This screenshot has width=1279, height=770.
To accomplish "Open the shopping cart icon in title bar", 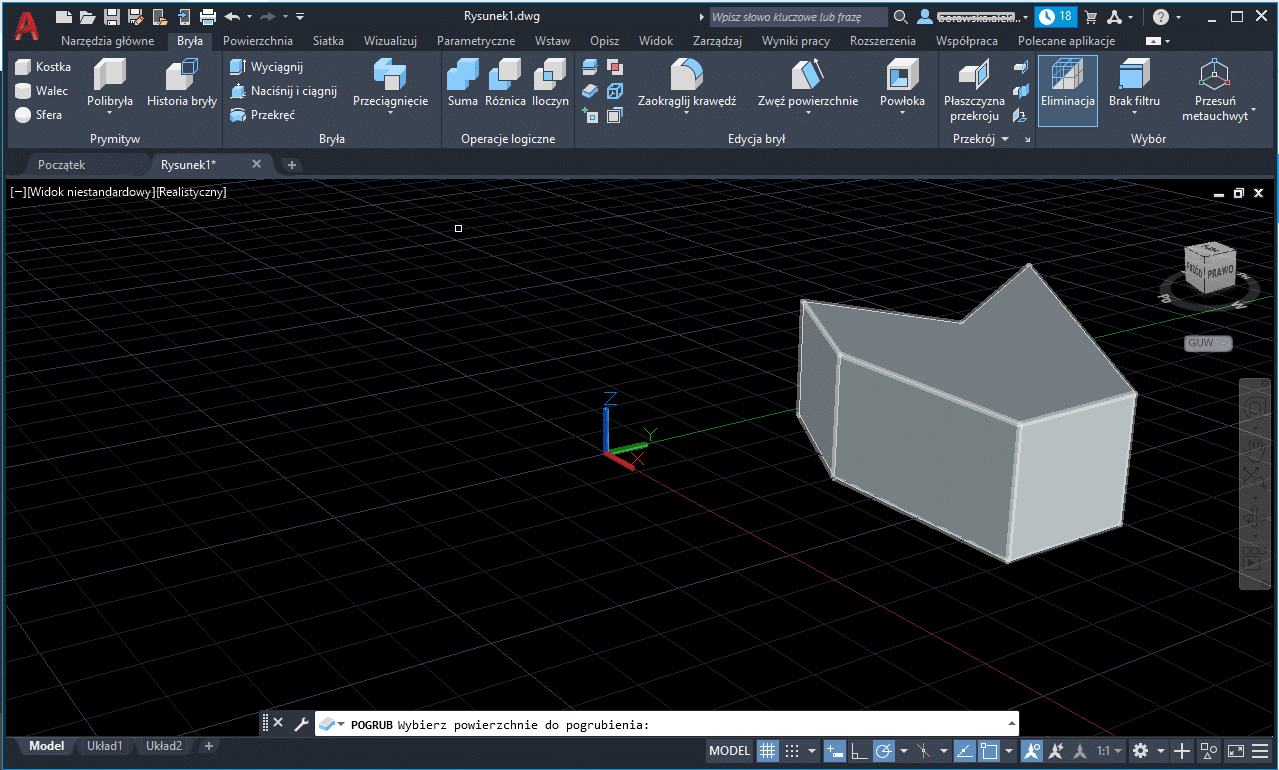I will (x=1091, y=17).
